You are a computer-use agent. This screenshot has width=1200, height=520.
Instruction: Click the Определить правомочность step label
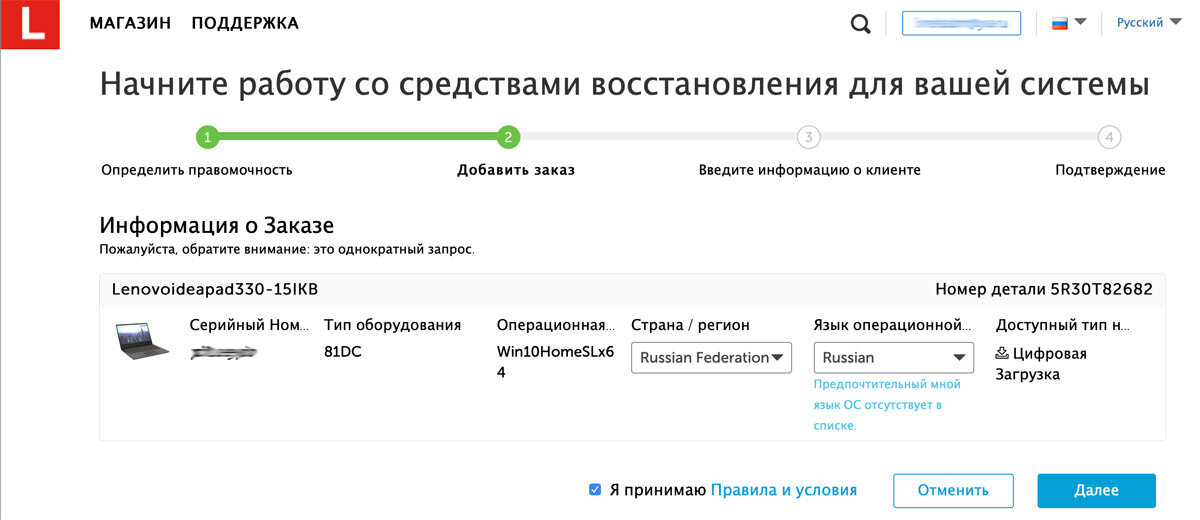(197, 170)
